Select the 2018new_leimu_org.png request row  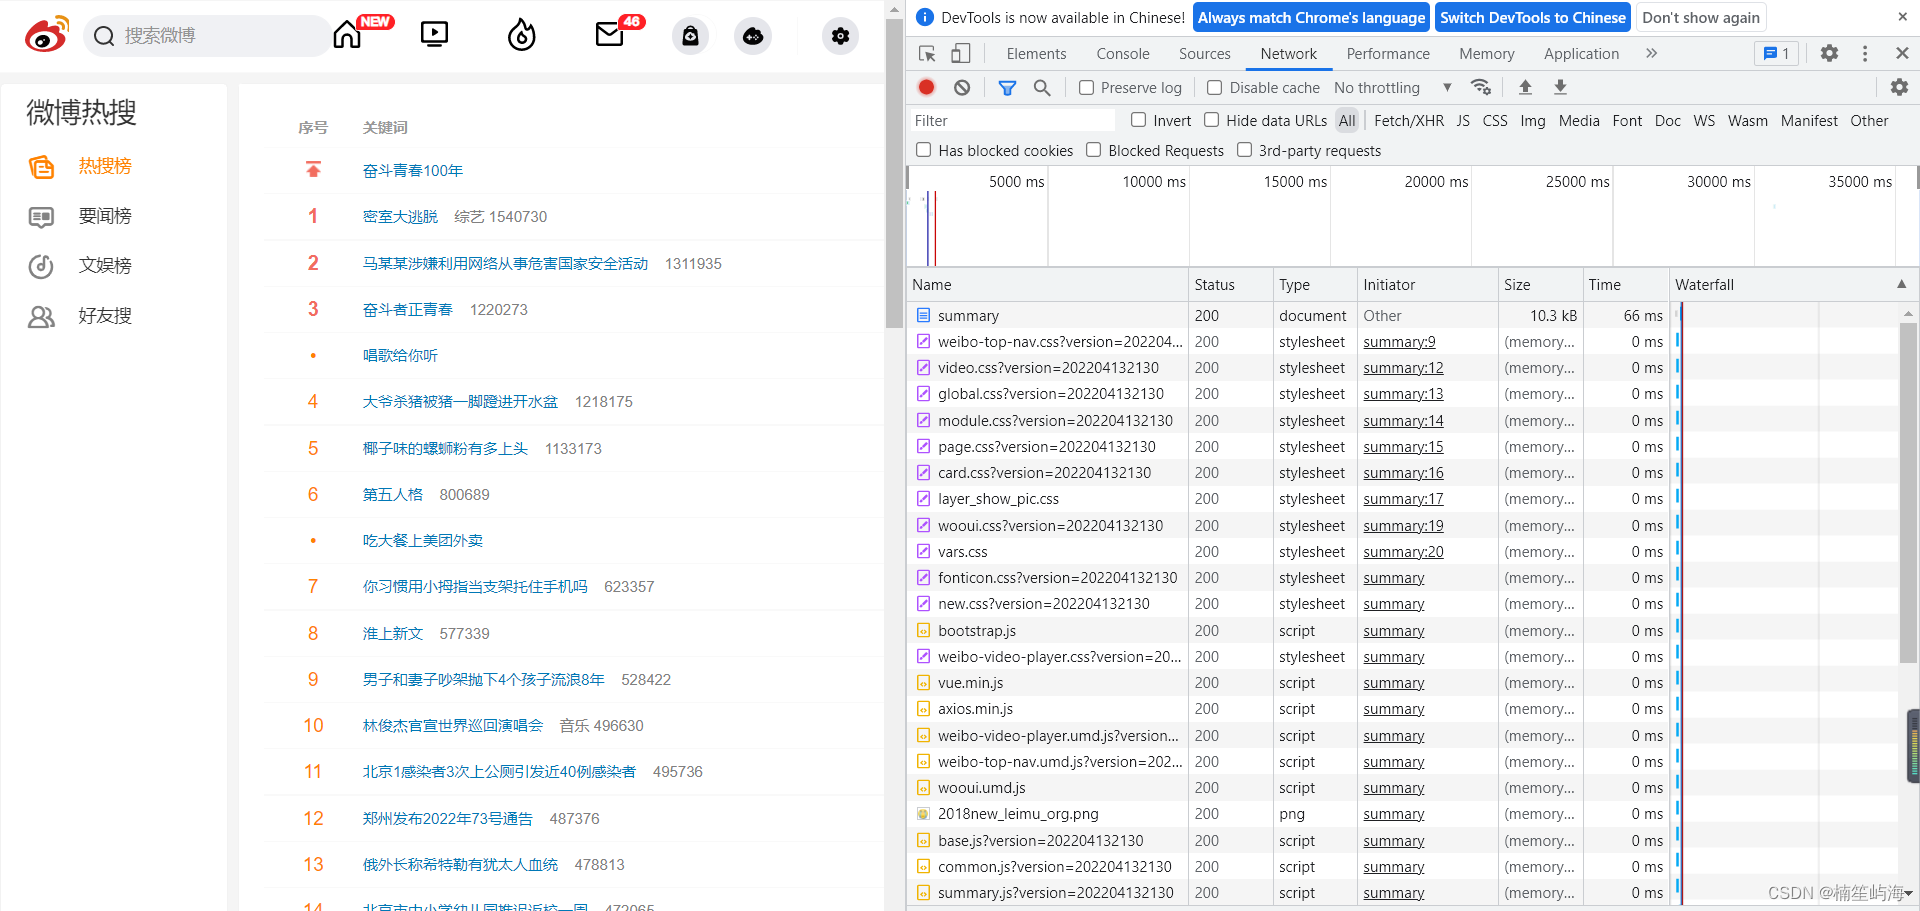[1290, 814]
